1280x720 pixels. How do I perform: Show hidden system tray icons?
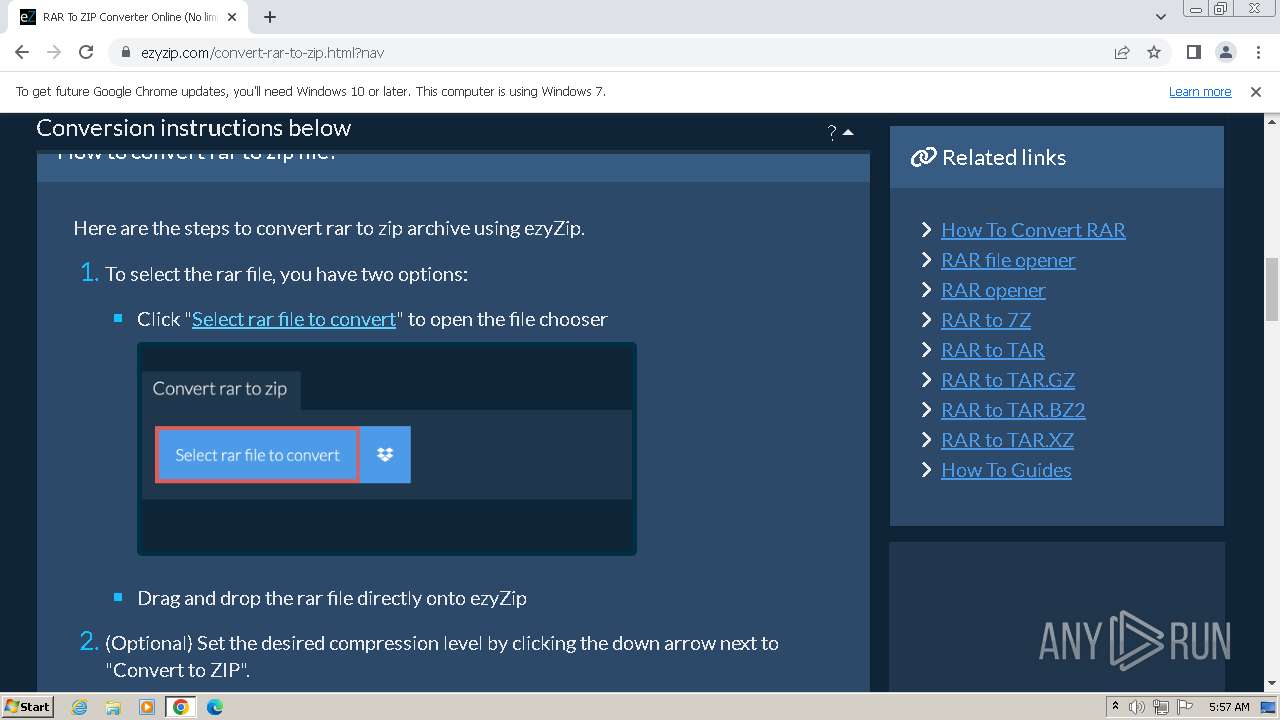point(1115,707)
